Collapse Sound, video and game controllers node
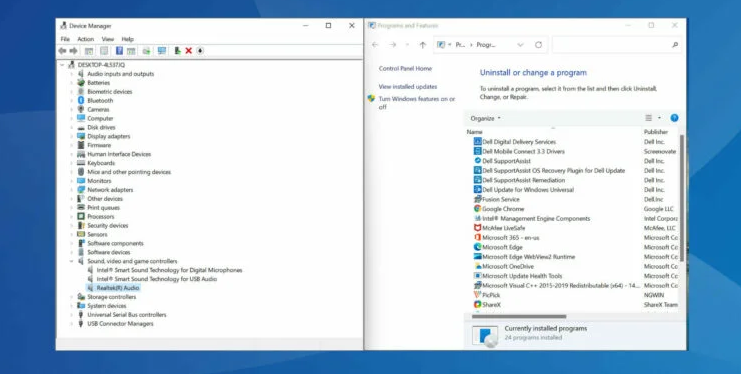Viewport: 741px width, 374px height. click(x=72, y=261)
